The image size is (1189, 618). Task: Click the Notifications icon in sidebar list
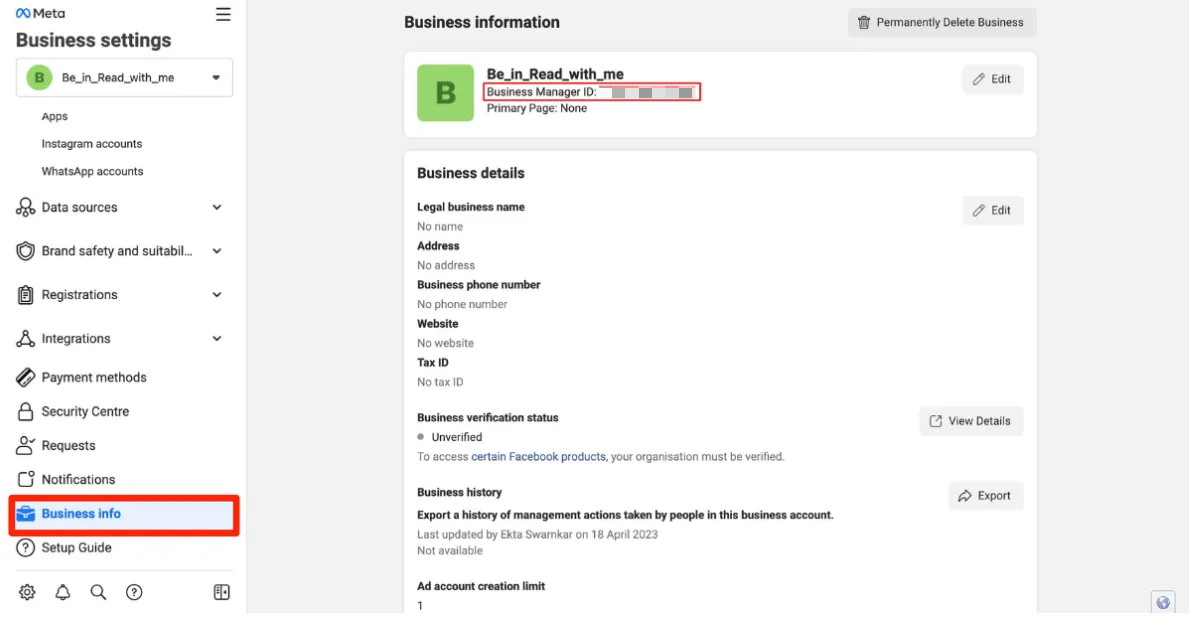pyautogui.click(x=26, y=479)
